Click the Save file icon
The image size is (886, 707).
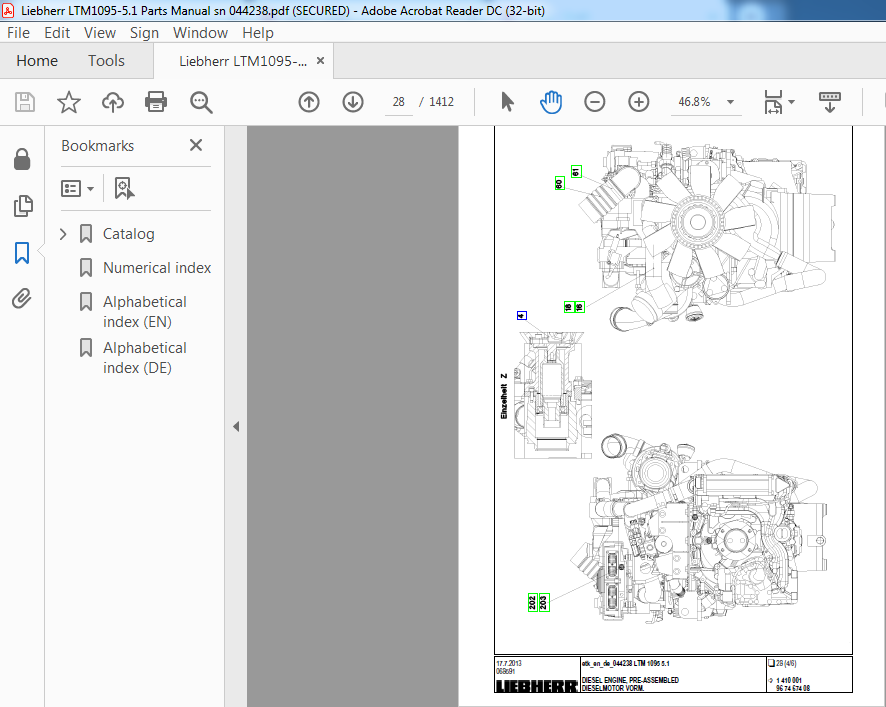25,102
